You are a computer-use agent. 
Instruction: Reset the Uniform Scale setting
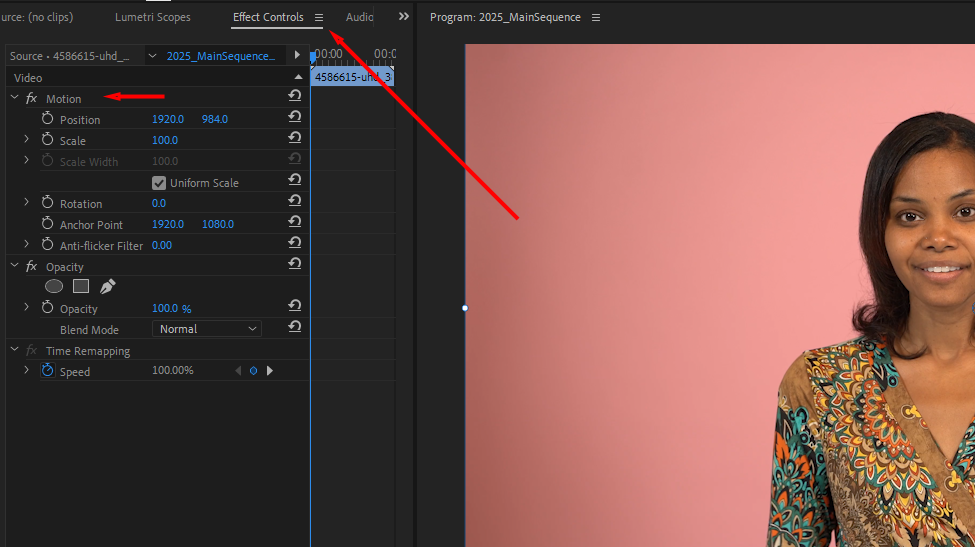[x=295, y=180]
